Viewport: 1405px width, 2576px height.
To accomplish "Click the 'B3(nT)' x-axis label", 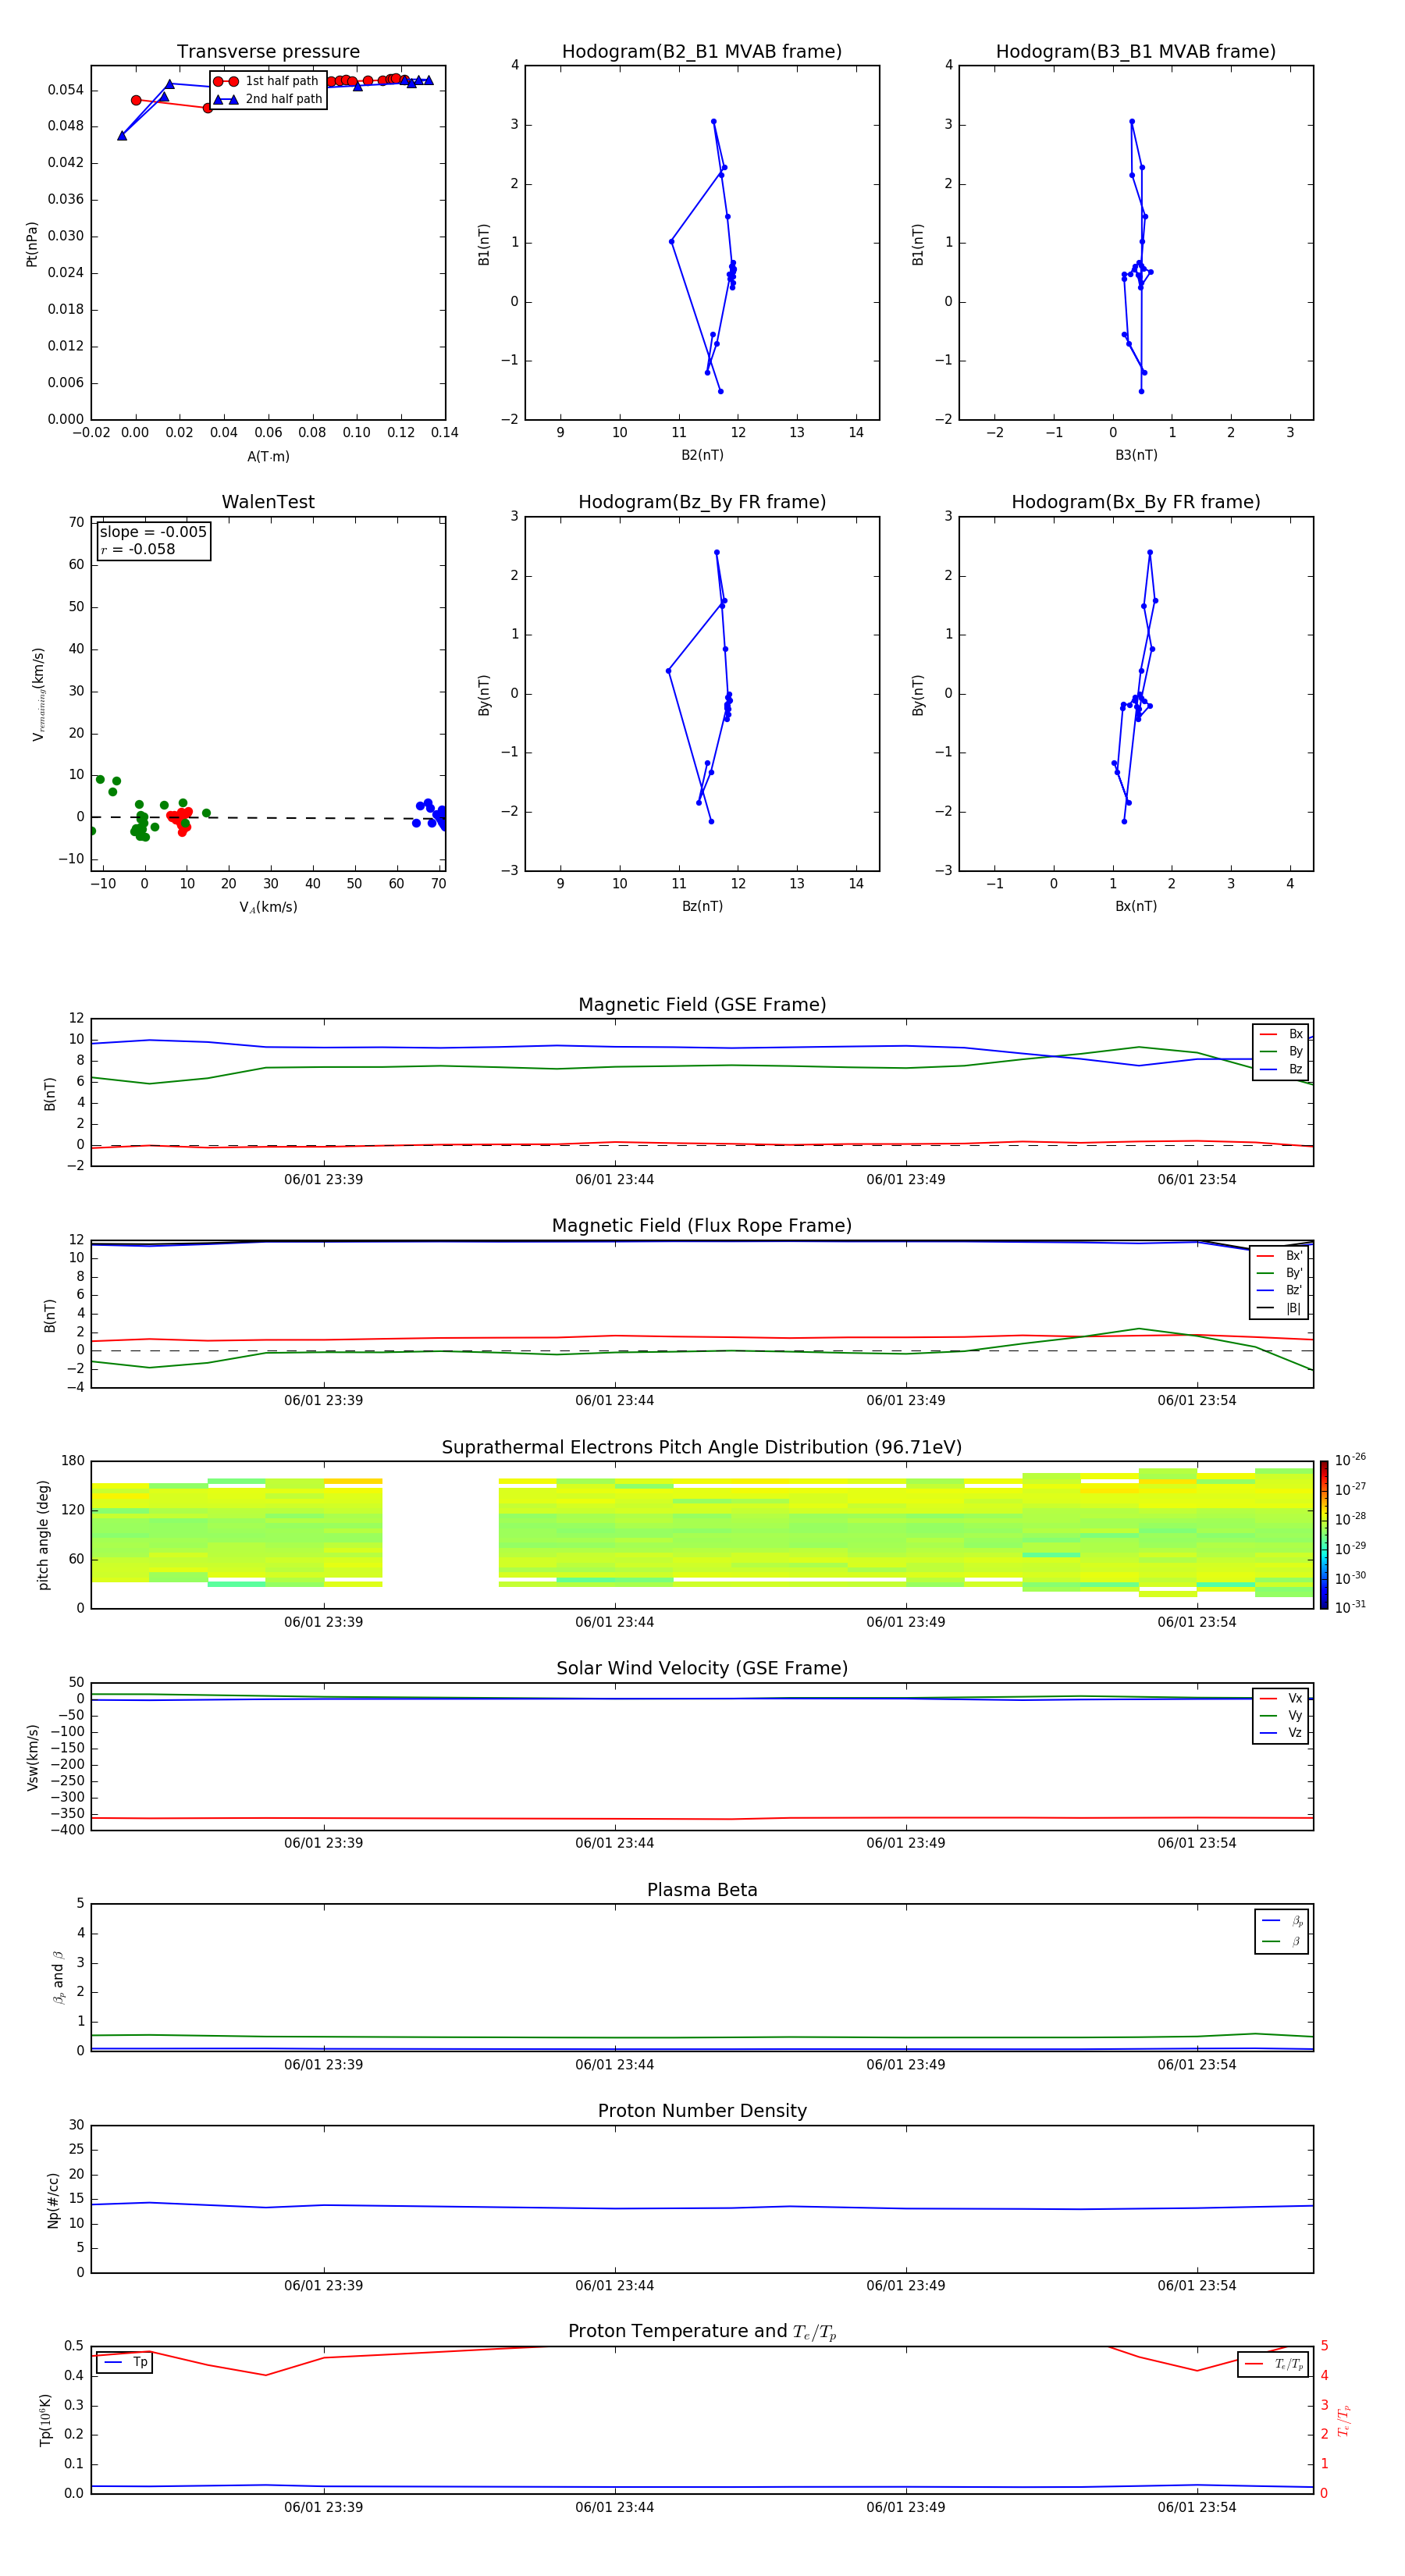I will tap(1136, 455).
